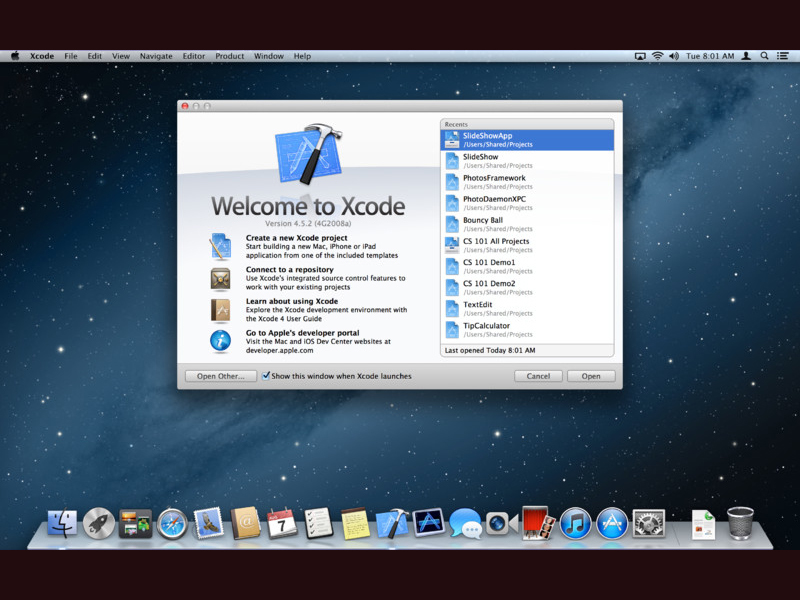
Task: Open Reminders checklist in Dock
Action: [319, 523]
